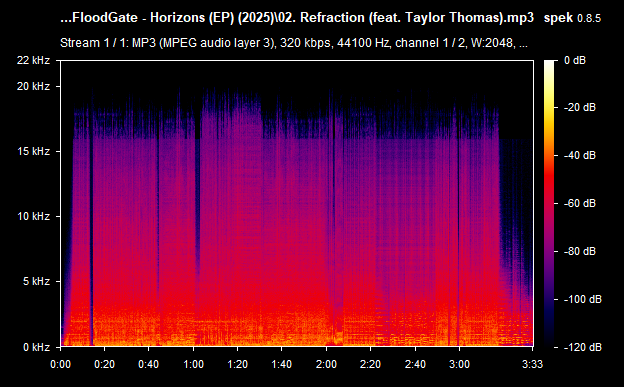Click the '5 kHz' frequency axis label
Image resolution: width=624 pixels, height=387 pixels.
36,281
